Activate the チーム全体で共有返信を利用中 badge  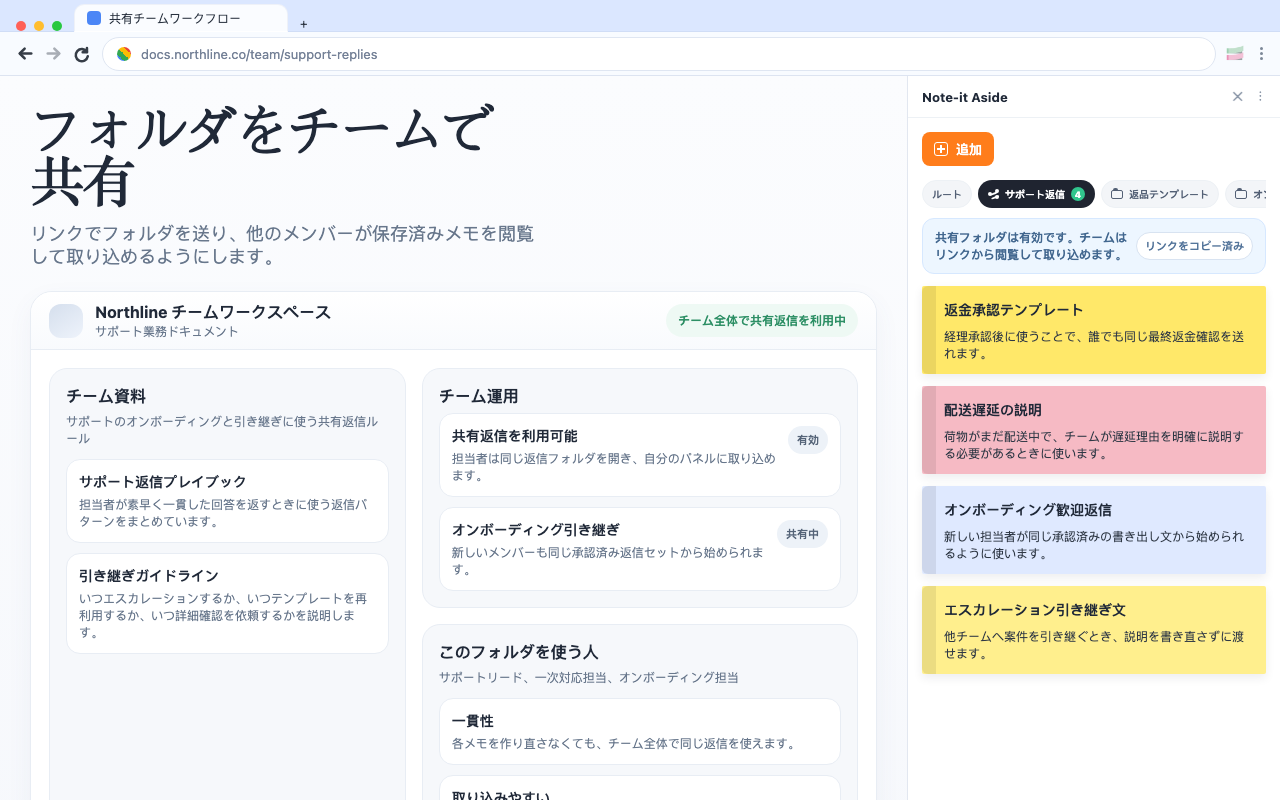point(762,321)
